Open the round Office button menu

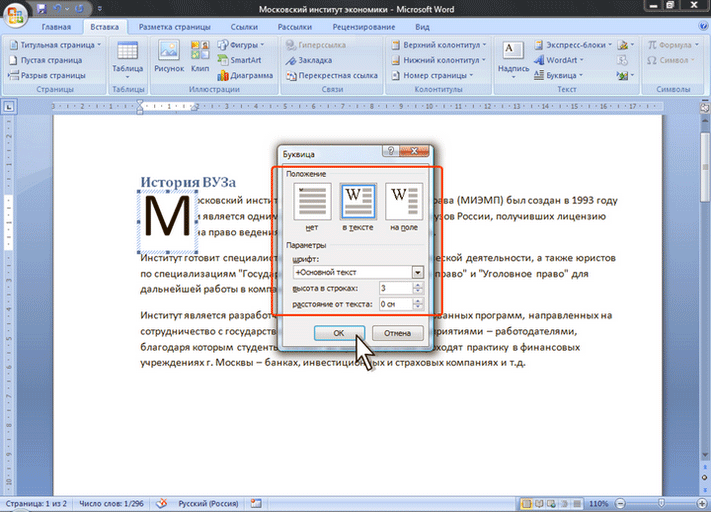[15, 15]
